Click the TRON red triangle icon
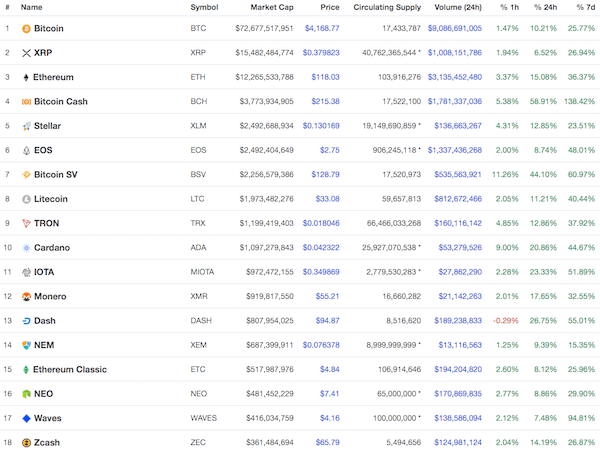600x454 pixels. [26, 223]
